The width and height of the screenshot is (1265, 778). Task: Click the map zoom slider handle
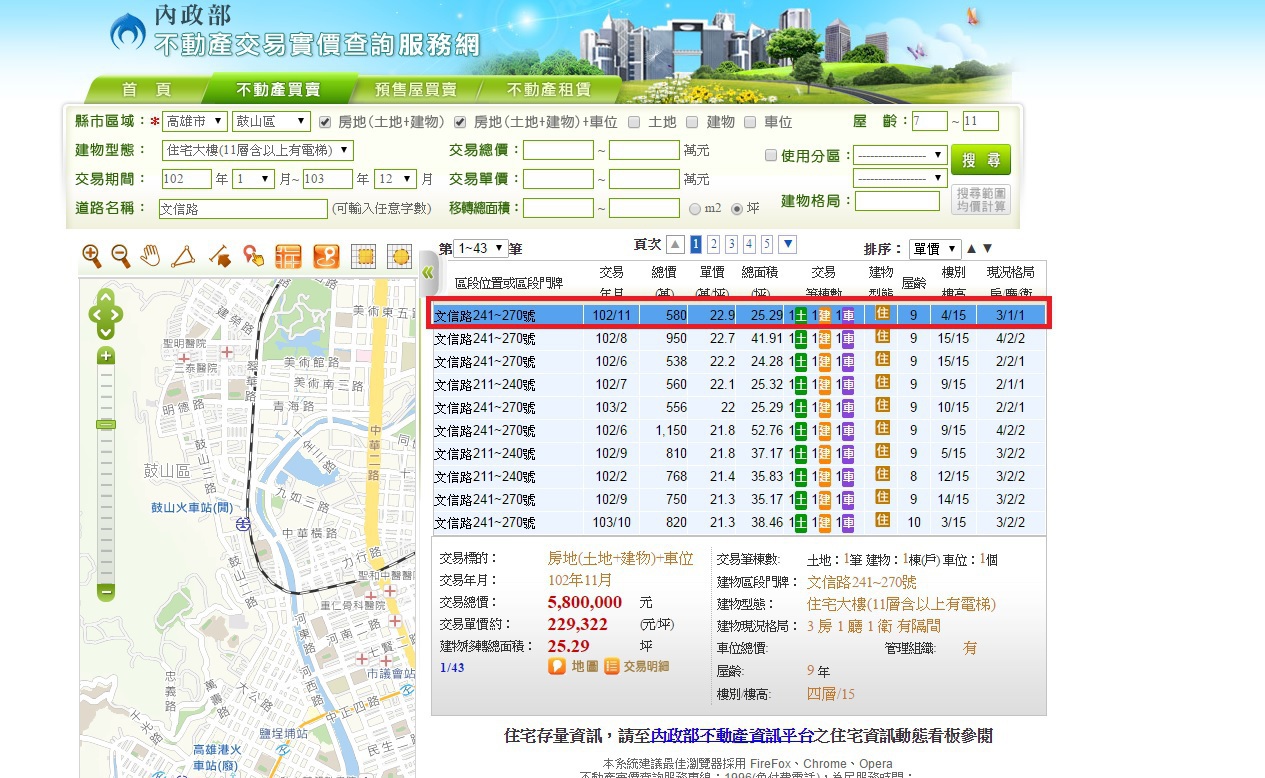tap(106, 425)
